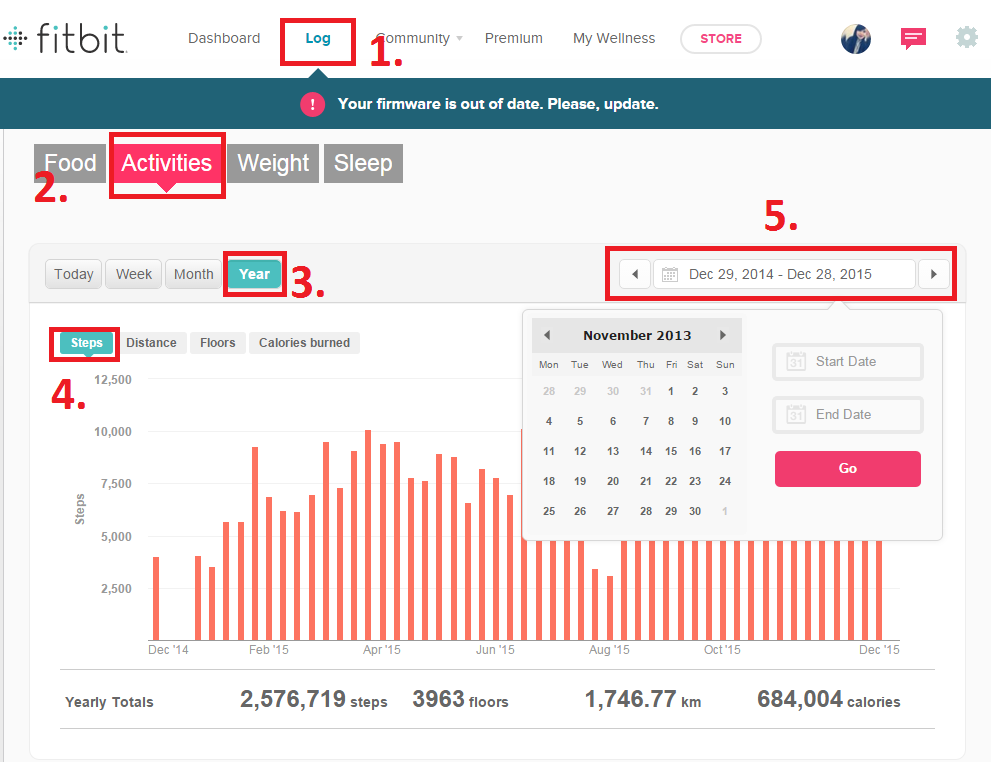Pick November 4 in the calendar
991x762 pixels.
[x=549, y=421]
